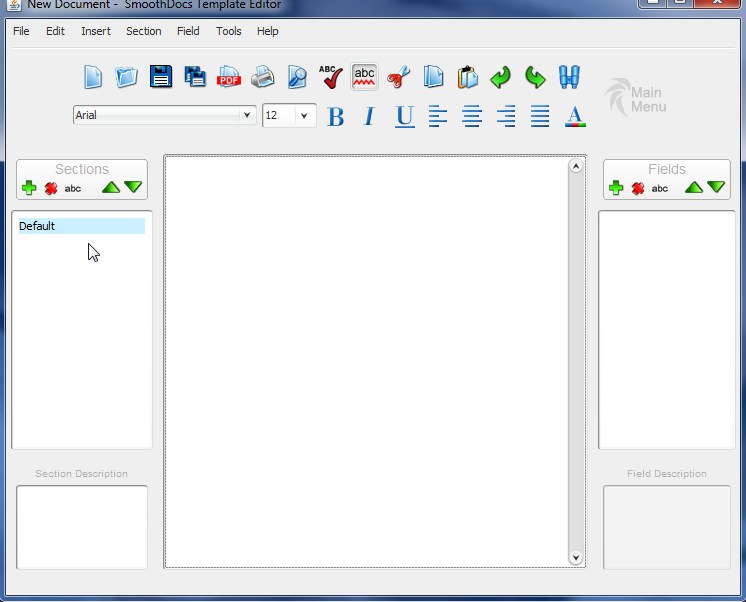Open print preview magnifier icon
Image resolution: width=746 pixels, height=602 pixels.
[x=297, y=77]
